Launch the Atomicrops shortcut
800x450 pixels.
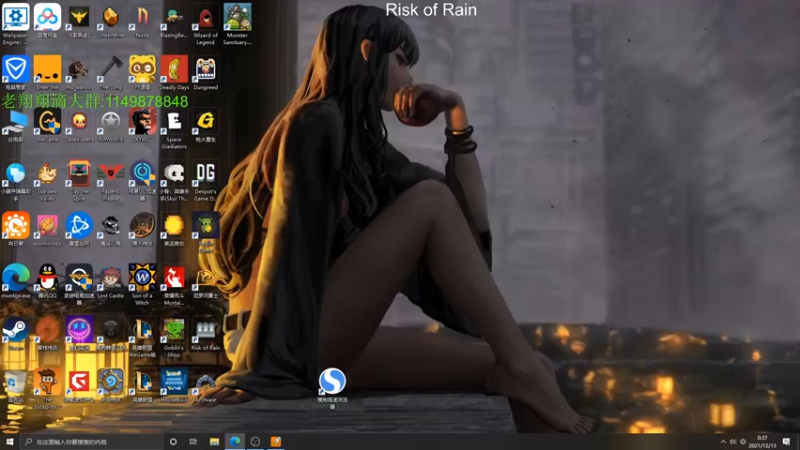pos(47,230)
